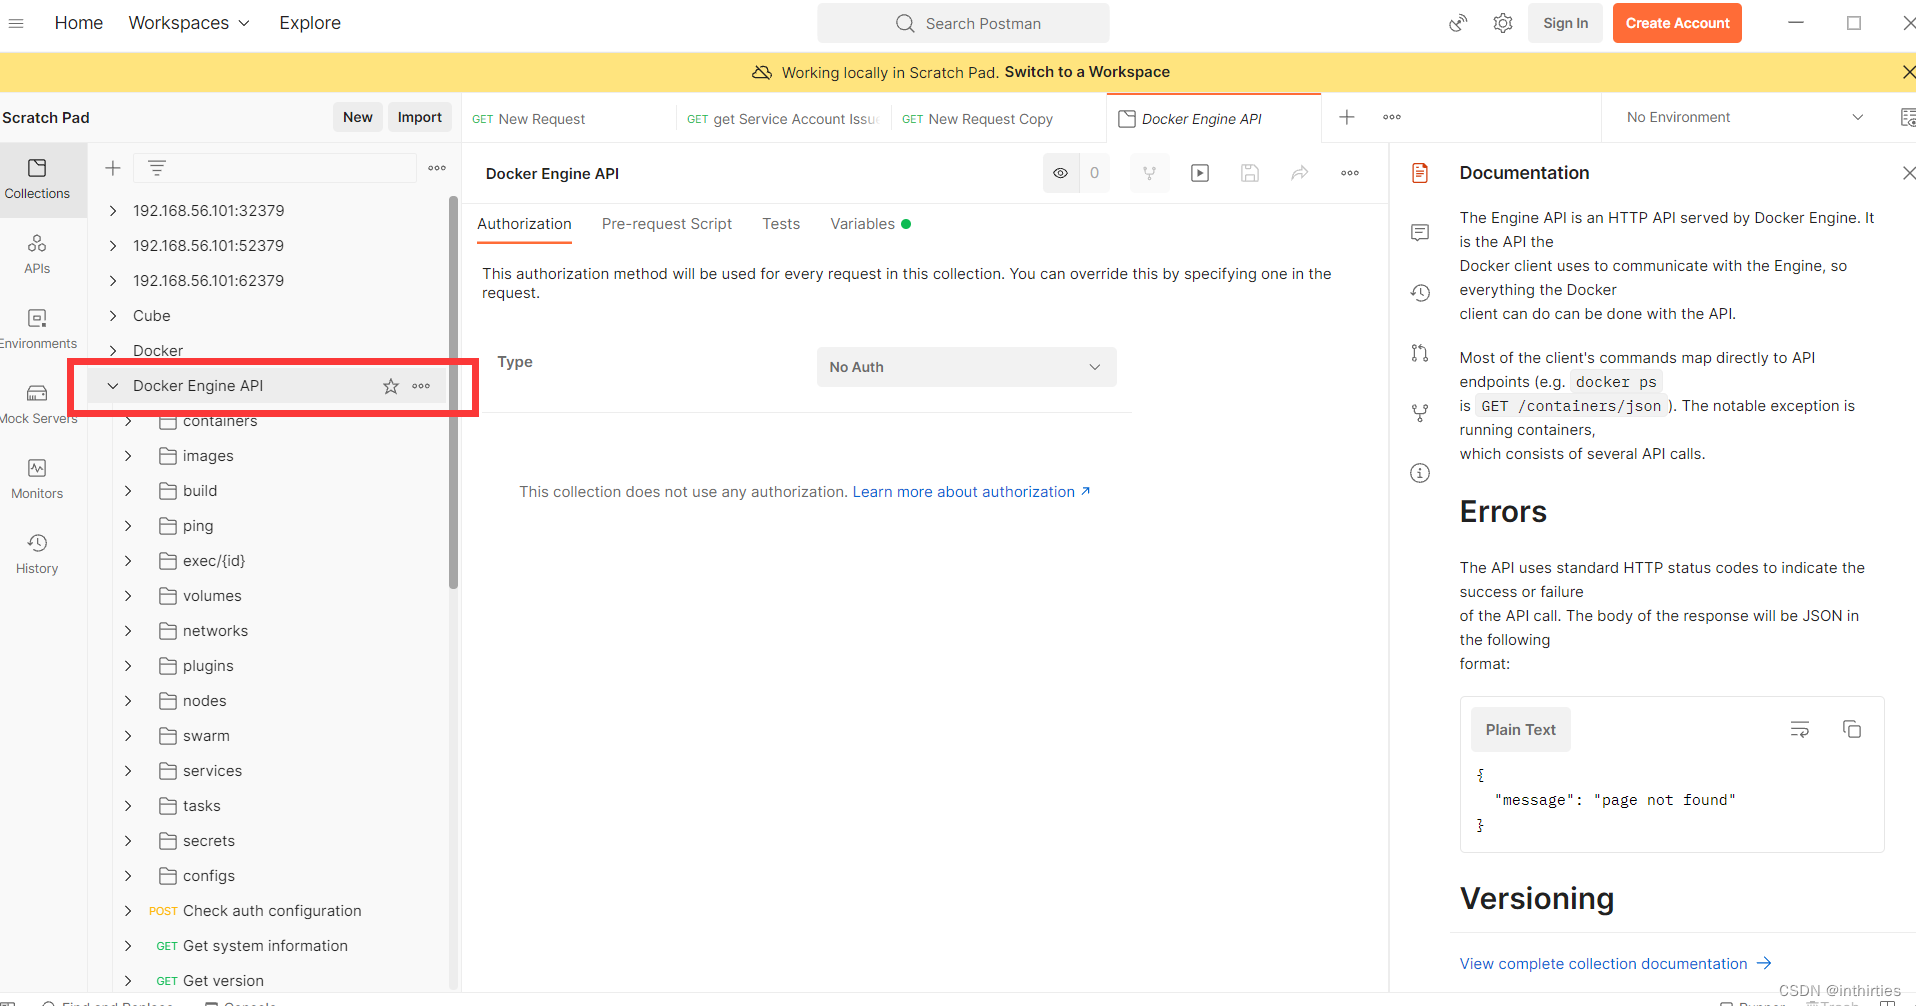
Task: Open Collections sidebar panel
Action: click(x=37, y=180)
